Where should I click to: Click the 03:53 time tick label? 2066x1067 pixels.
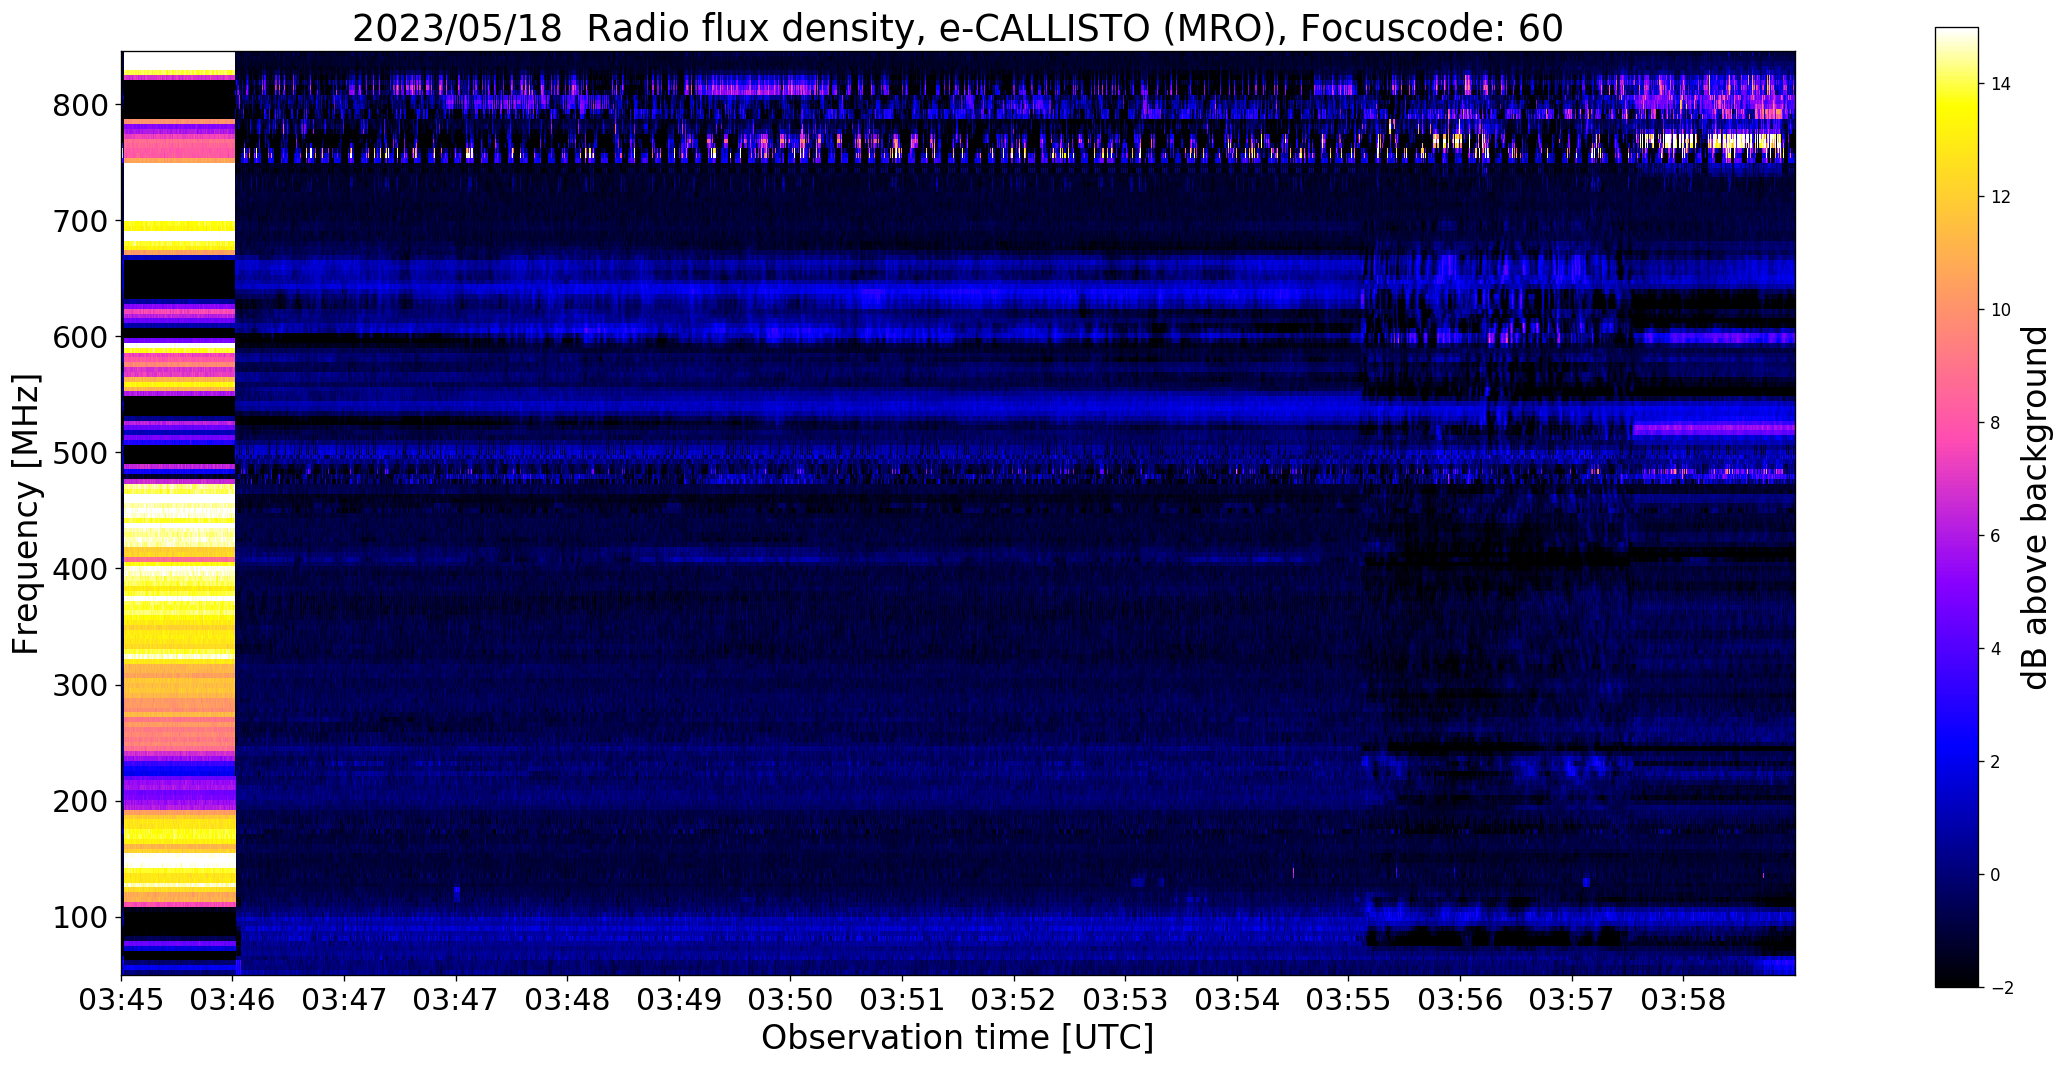[1126, 1000]
